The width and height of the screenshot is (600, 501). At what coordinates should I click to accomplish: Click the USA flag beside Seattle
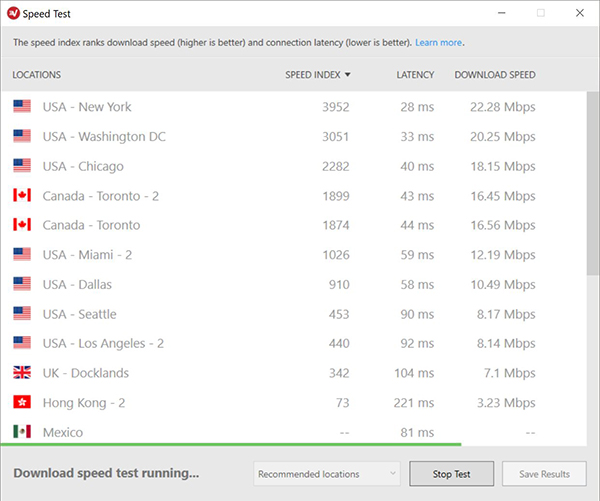click(22, 314)
